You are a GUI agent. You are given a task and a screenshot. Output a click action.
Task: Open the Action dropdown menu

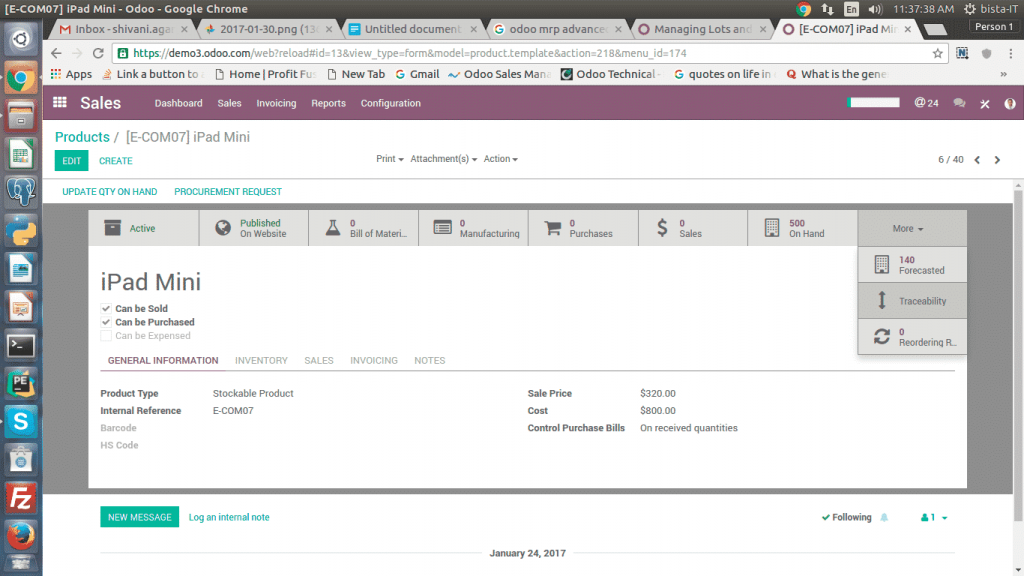(x=500, y=159)
